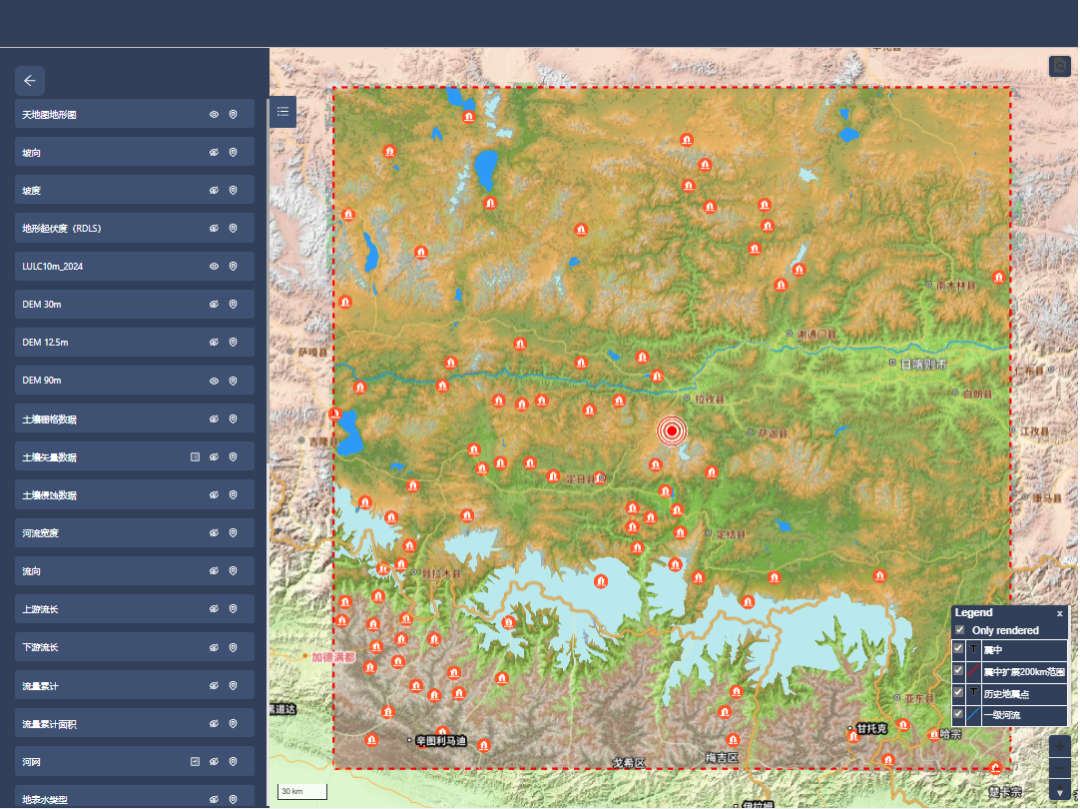Uncheck the Only rendered checkbox
The width and height of the screenshot is (1080, 809).
(x=960, y=630)
